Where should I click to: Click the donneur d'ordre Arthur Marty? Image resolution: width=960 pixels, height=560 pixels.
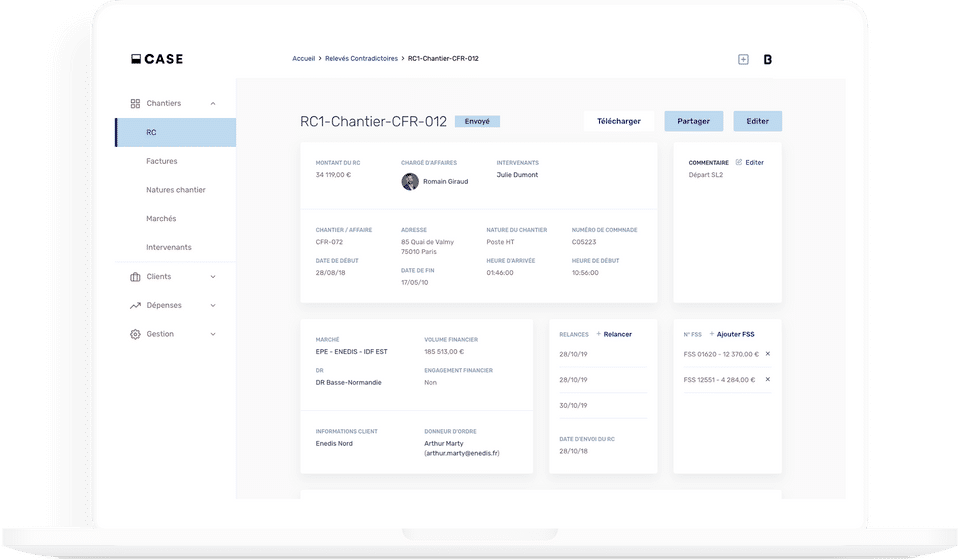coord(444,444)
